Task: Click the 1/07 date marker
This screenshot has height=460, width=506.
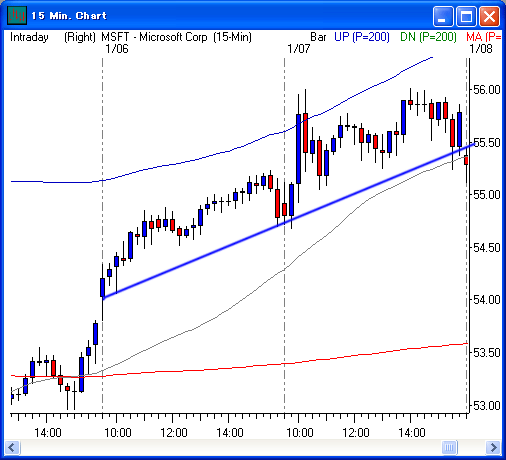Action: tap(299, 49)
